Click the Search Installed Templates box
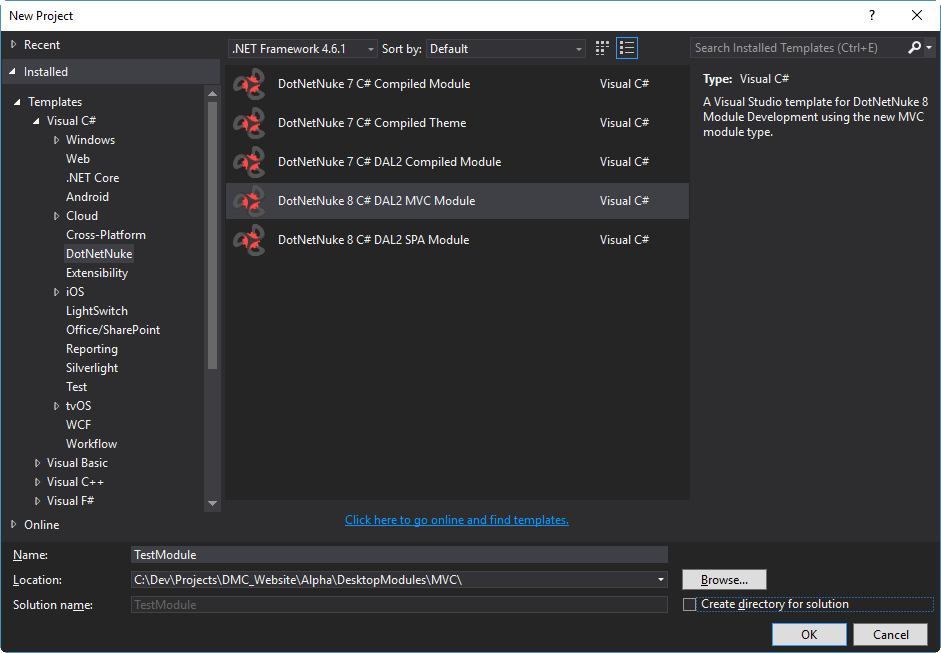This screenshot has width=941, height=653. click(798, 47)
